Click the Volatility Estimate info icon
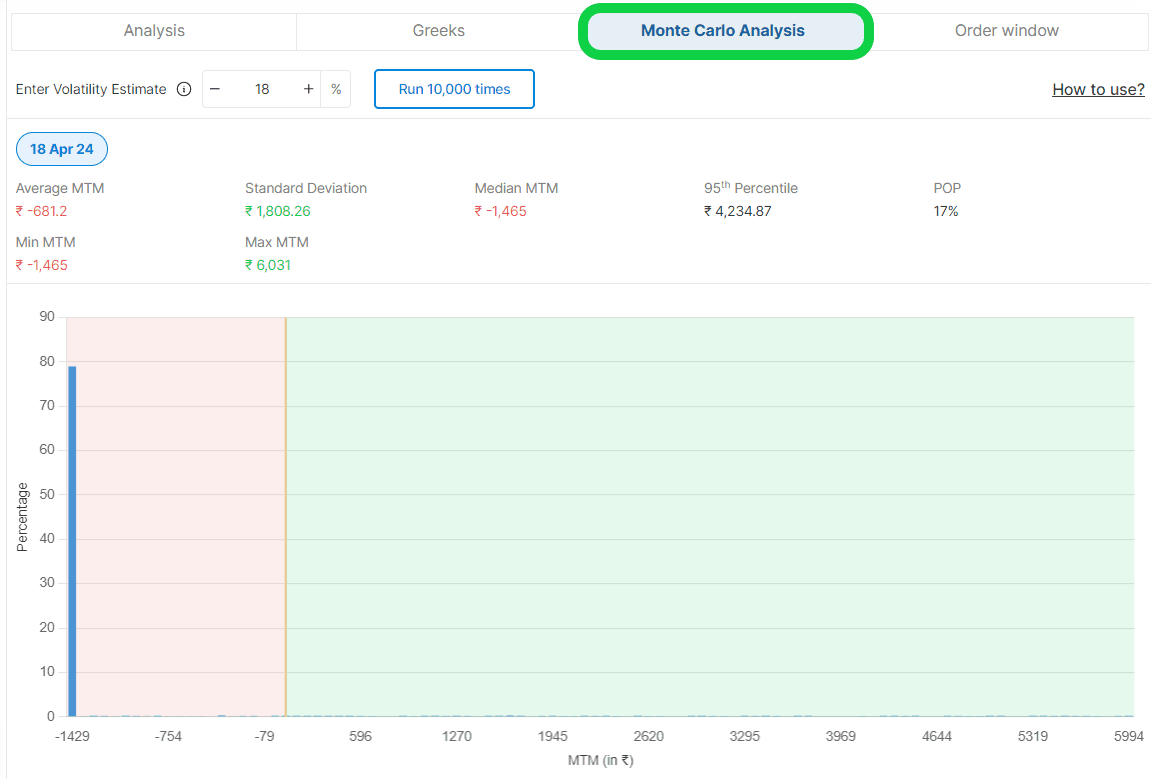Image resolution: width=1151 pixels, height=783 pixels. [184, 89]
